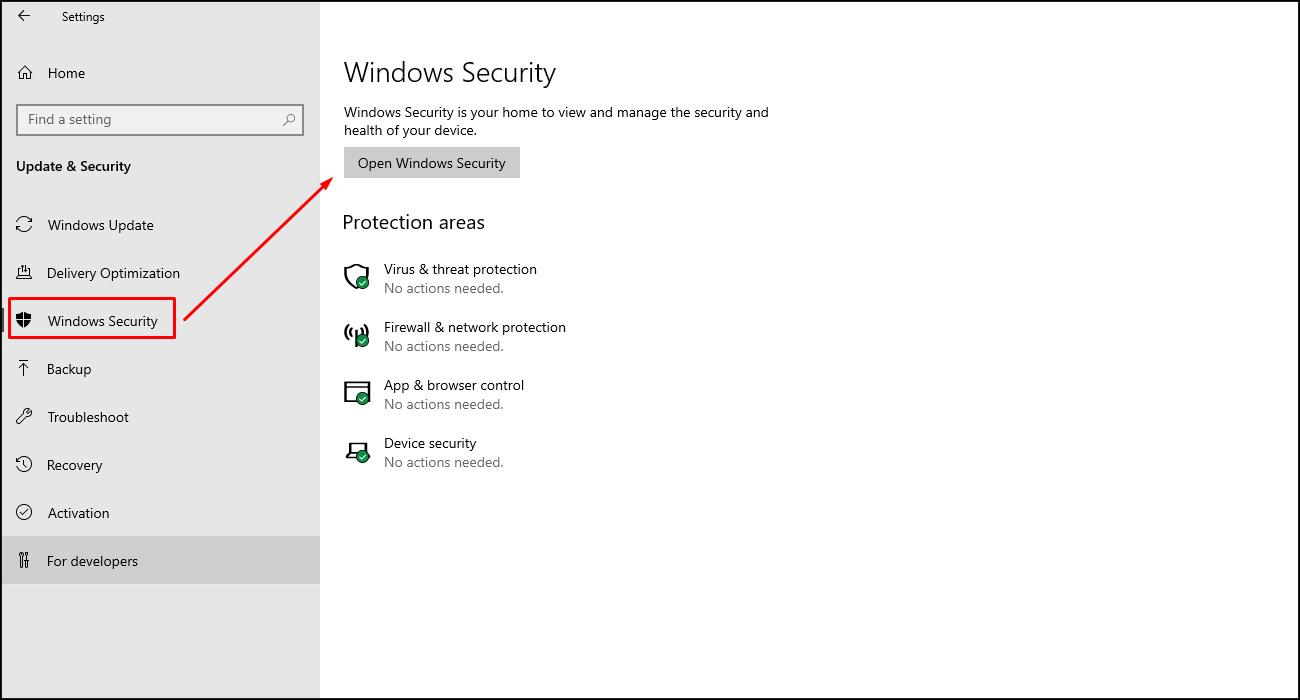Image resolution: width=1300 pixels, height=700 pixels.
Task: Open Firewall & network protection
Action: coord(475,328)
